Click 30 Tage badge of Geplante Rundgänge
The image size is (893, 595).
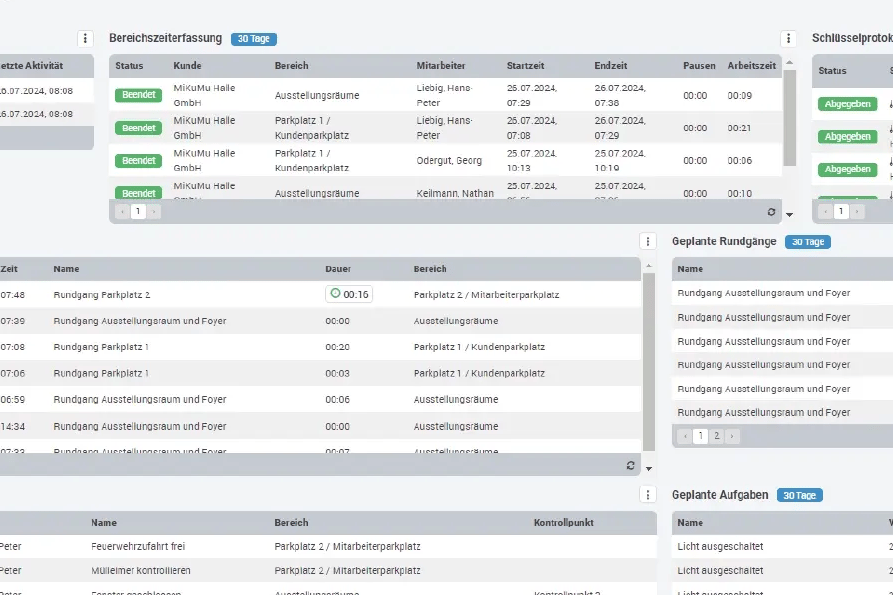(808, 242)
